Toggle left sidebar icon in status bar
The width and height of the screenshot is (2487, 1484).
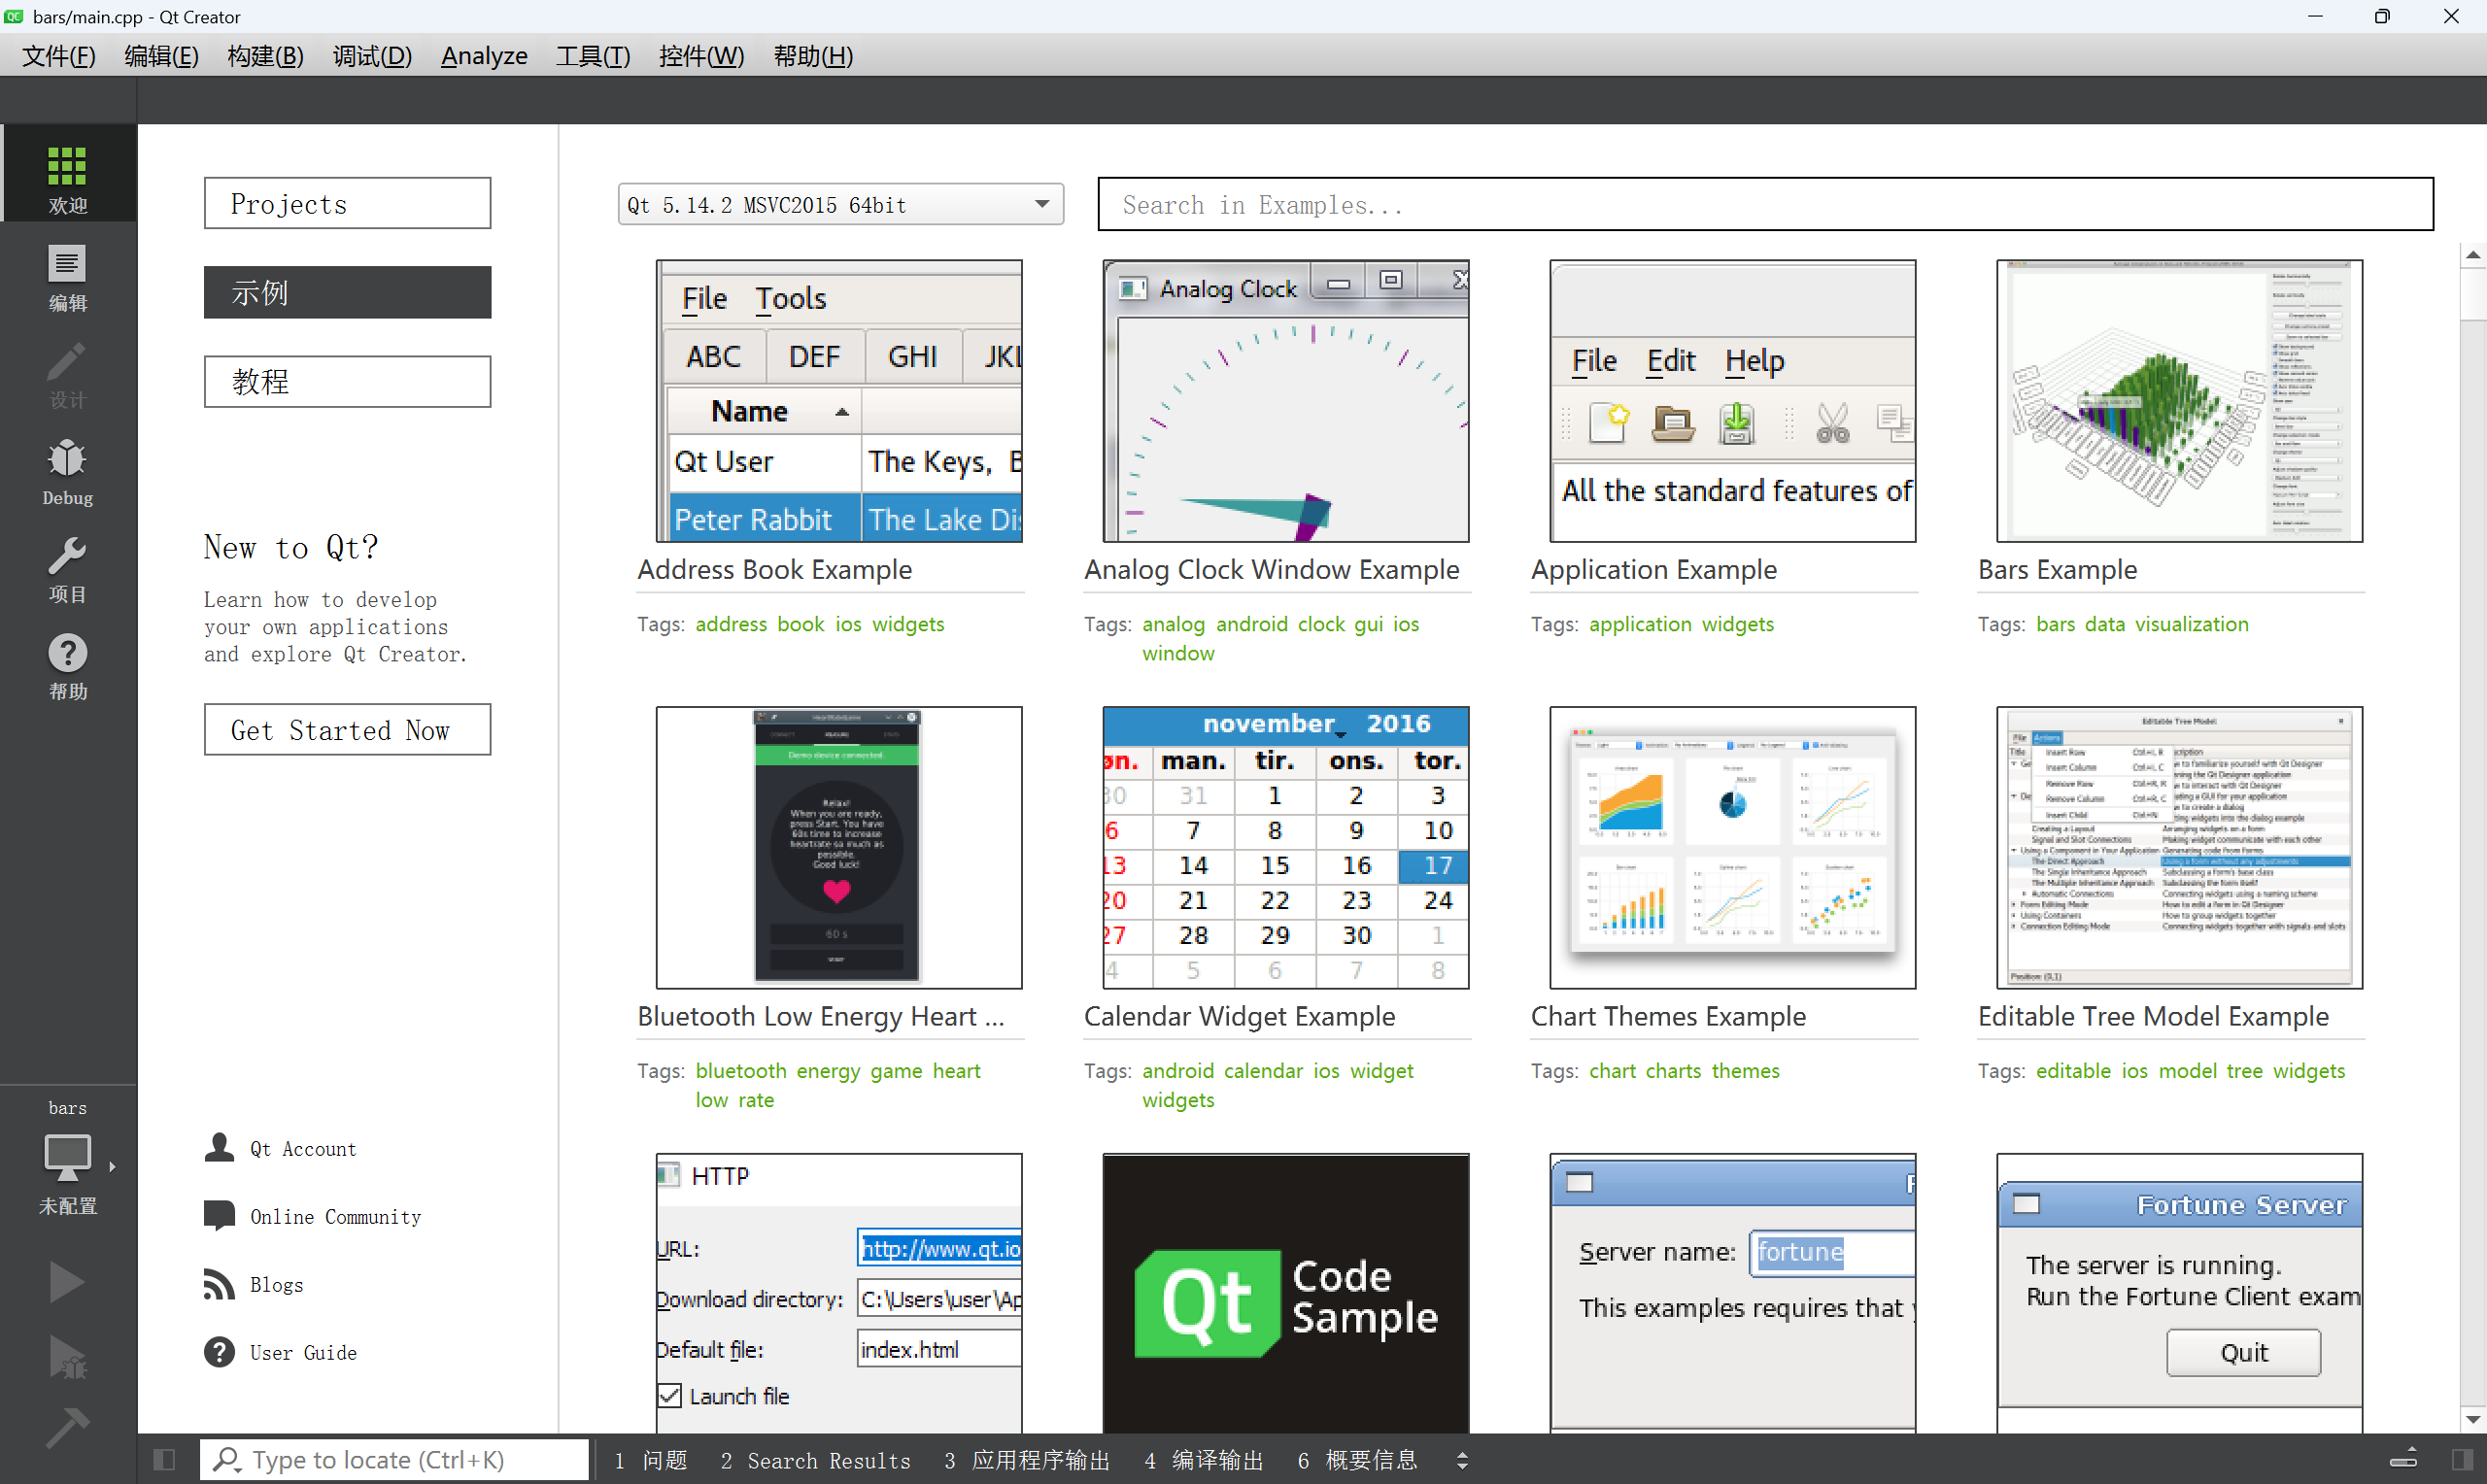(x=165, y=1459)
